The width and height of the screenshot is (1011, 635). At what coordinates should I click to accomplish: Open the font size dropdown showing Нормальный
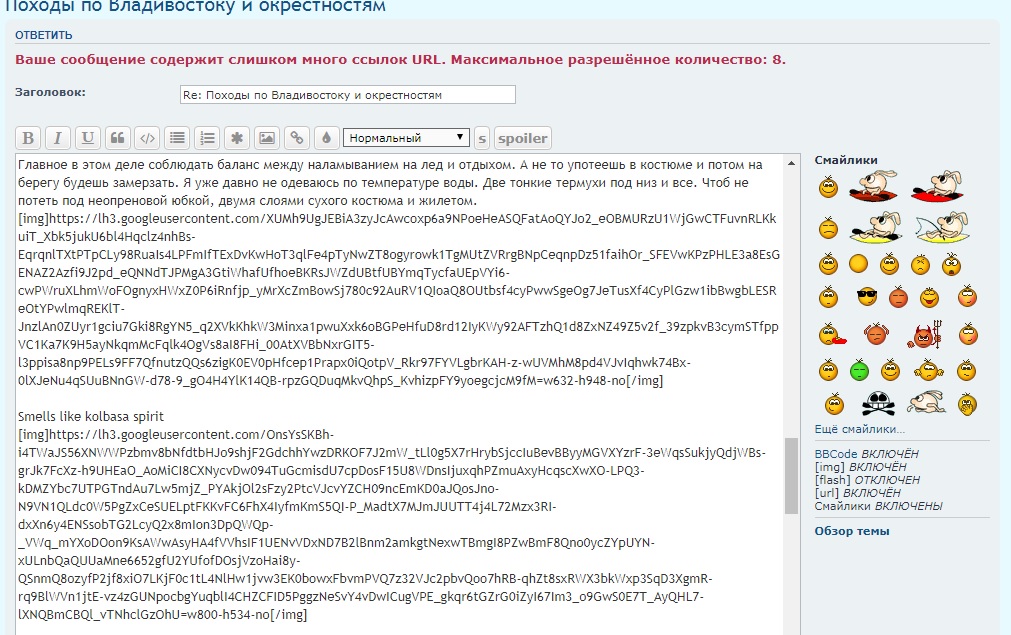point(405,138)
